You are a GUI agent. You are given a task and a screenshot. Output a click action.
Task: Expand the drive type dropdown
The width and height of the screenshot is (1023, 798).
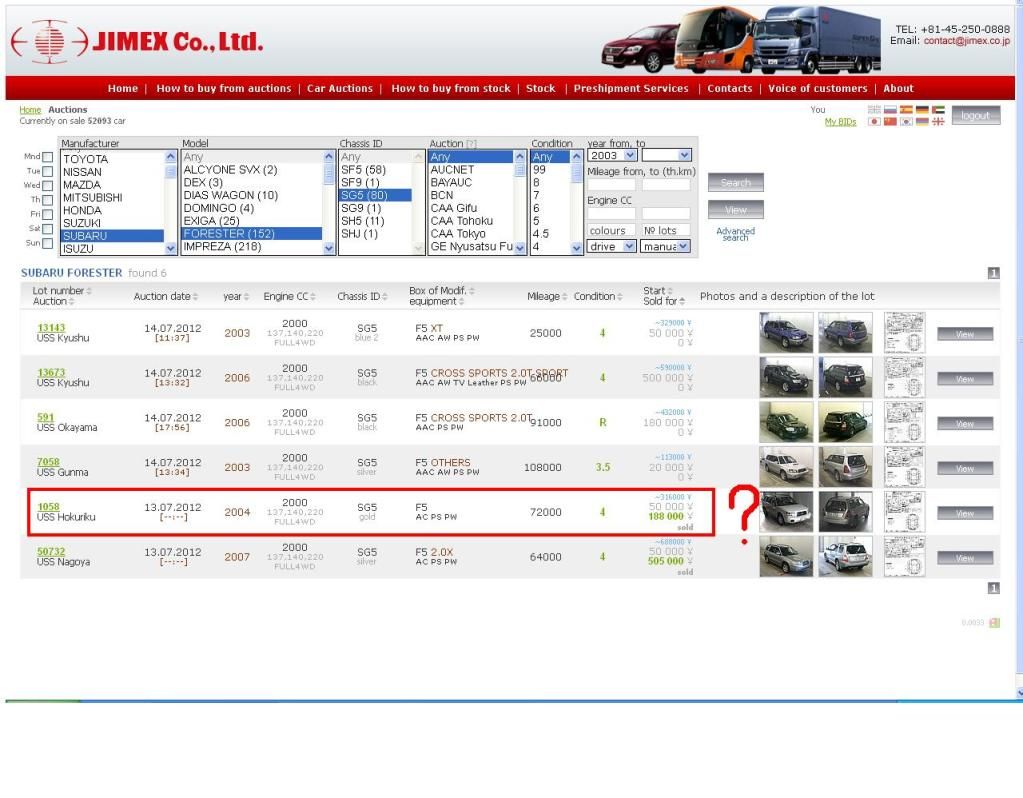pos(611,246)
